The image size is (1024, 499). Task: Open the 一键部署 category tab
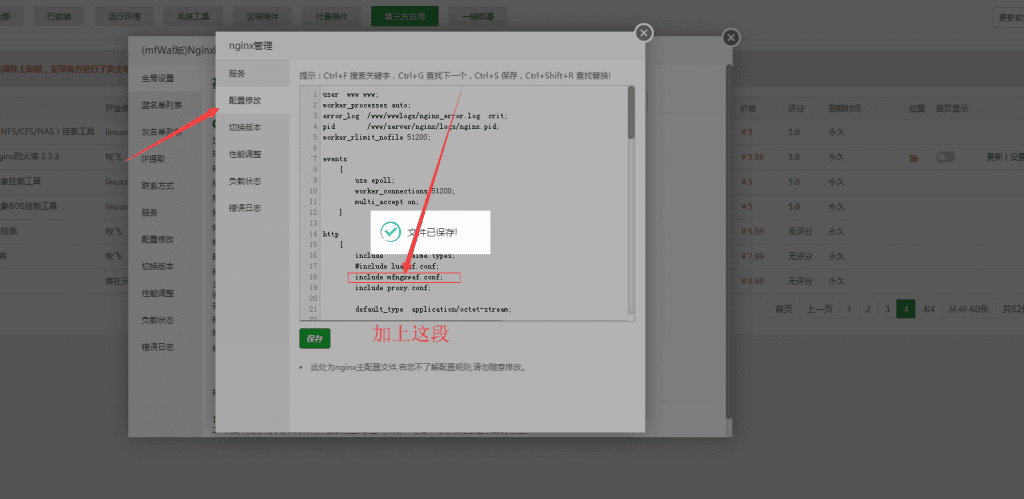(x=478, y=17)
